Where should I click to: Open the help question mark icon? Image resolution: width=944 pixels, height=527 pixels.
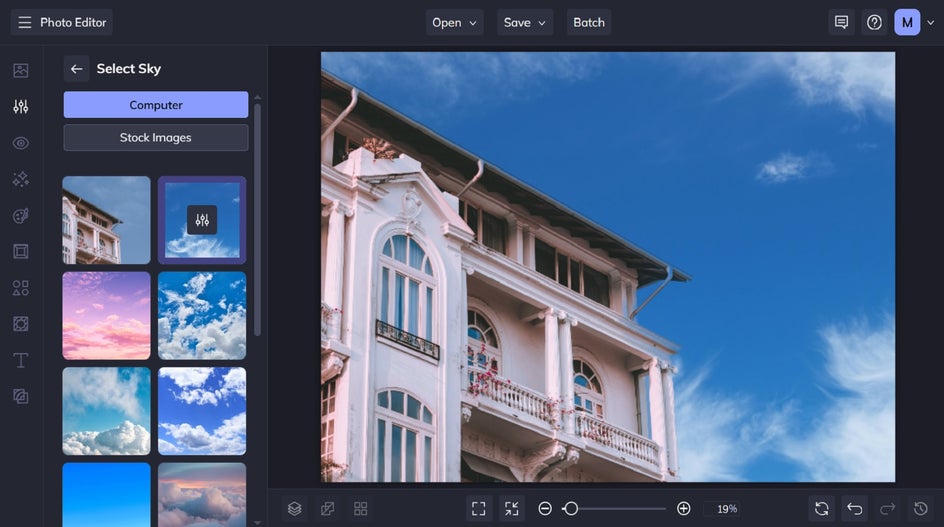(874, 22)
